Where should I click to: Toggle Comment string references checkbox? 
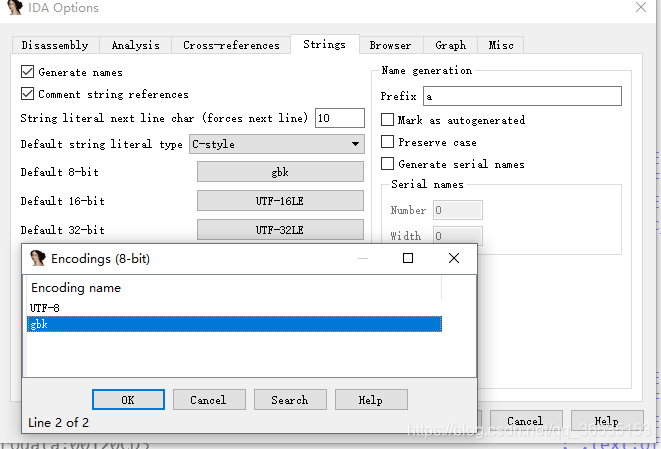point(27,94)
